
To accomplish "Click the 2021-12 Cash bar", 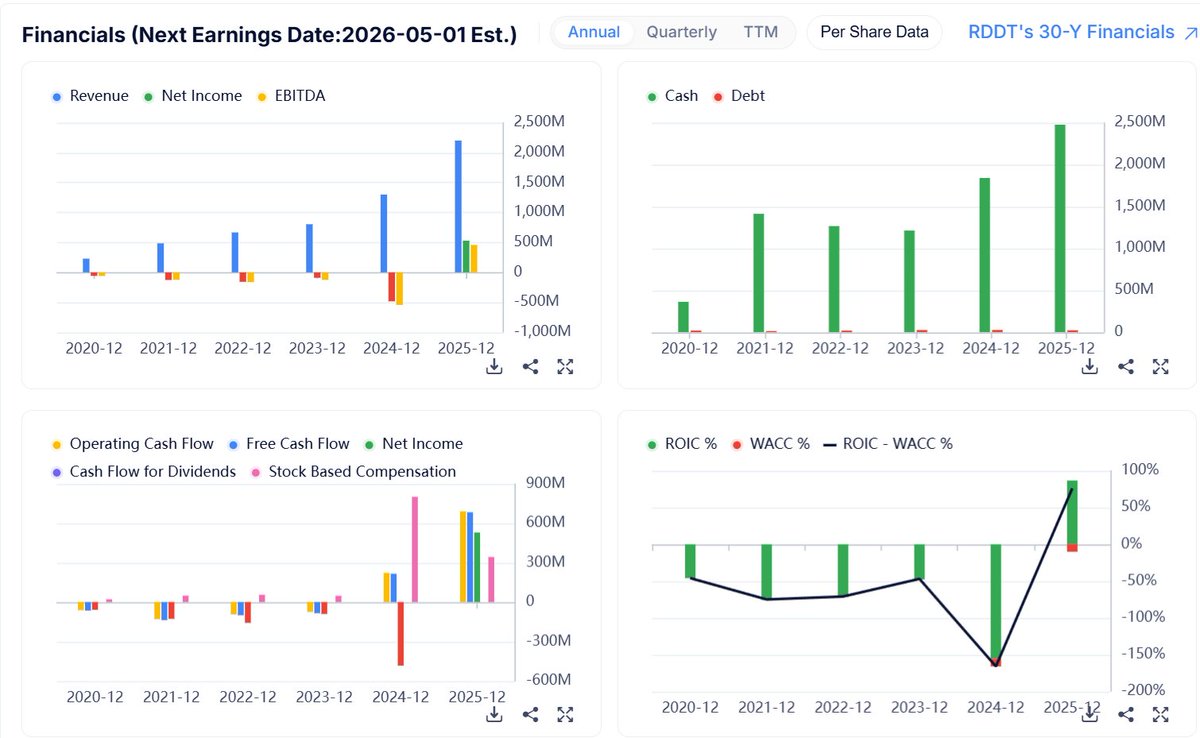I will [759, 273].
